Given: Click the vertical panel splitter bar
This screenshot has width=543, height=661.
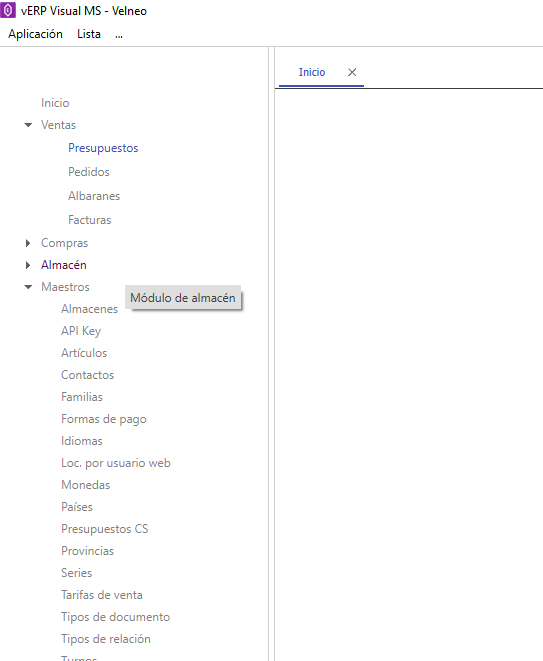Looking at the screenshot, I should 272,354.
